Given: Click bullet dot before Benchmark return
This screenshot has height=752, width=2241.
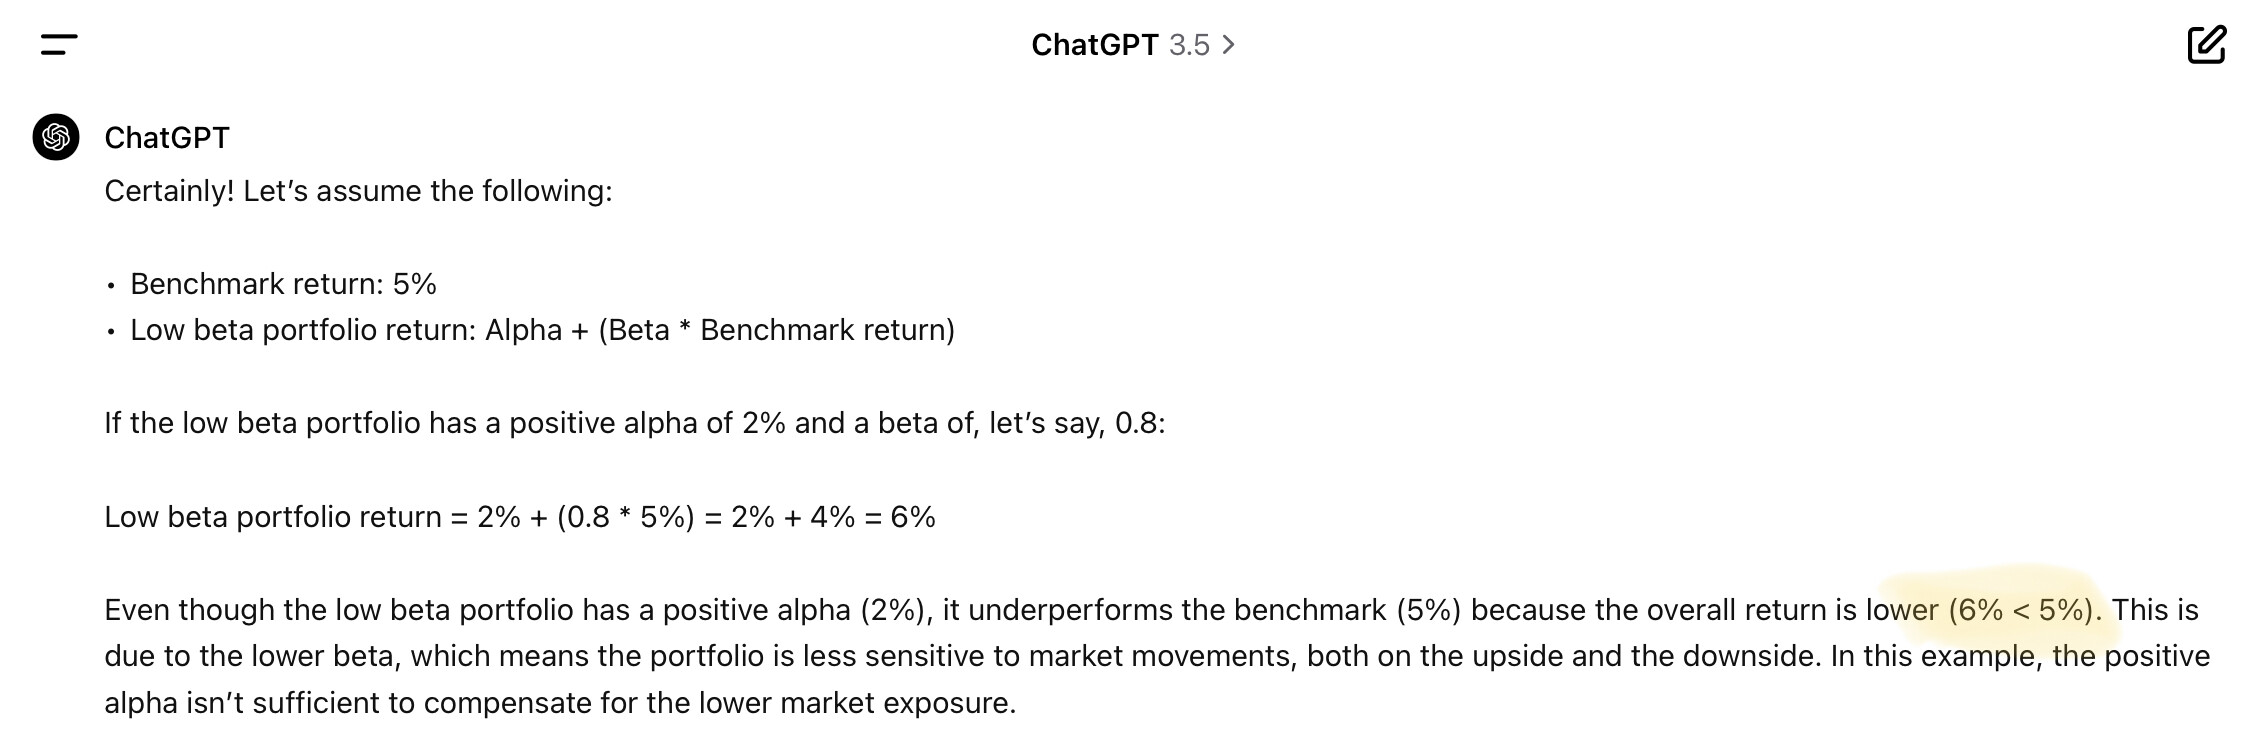Looking at the screenshot, I should [111, 286].
